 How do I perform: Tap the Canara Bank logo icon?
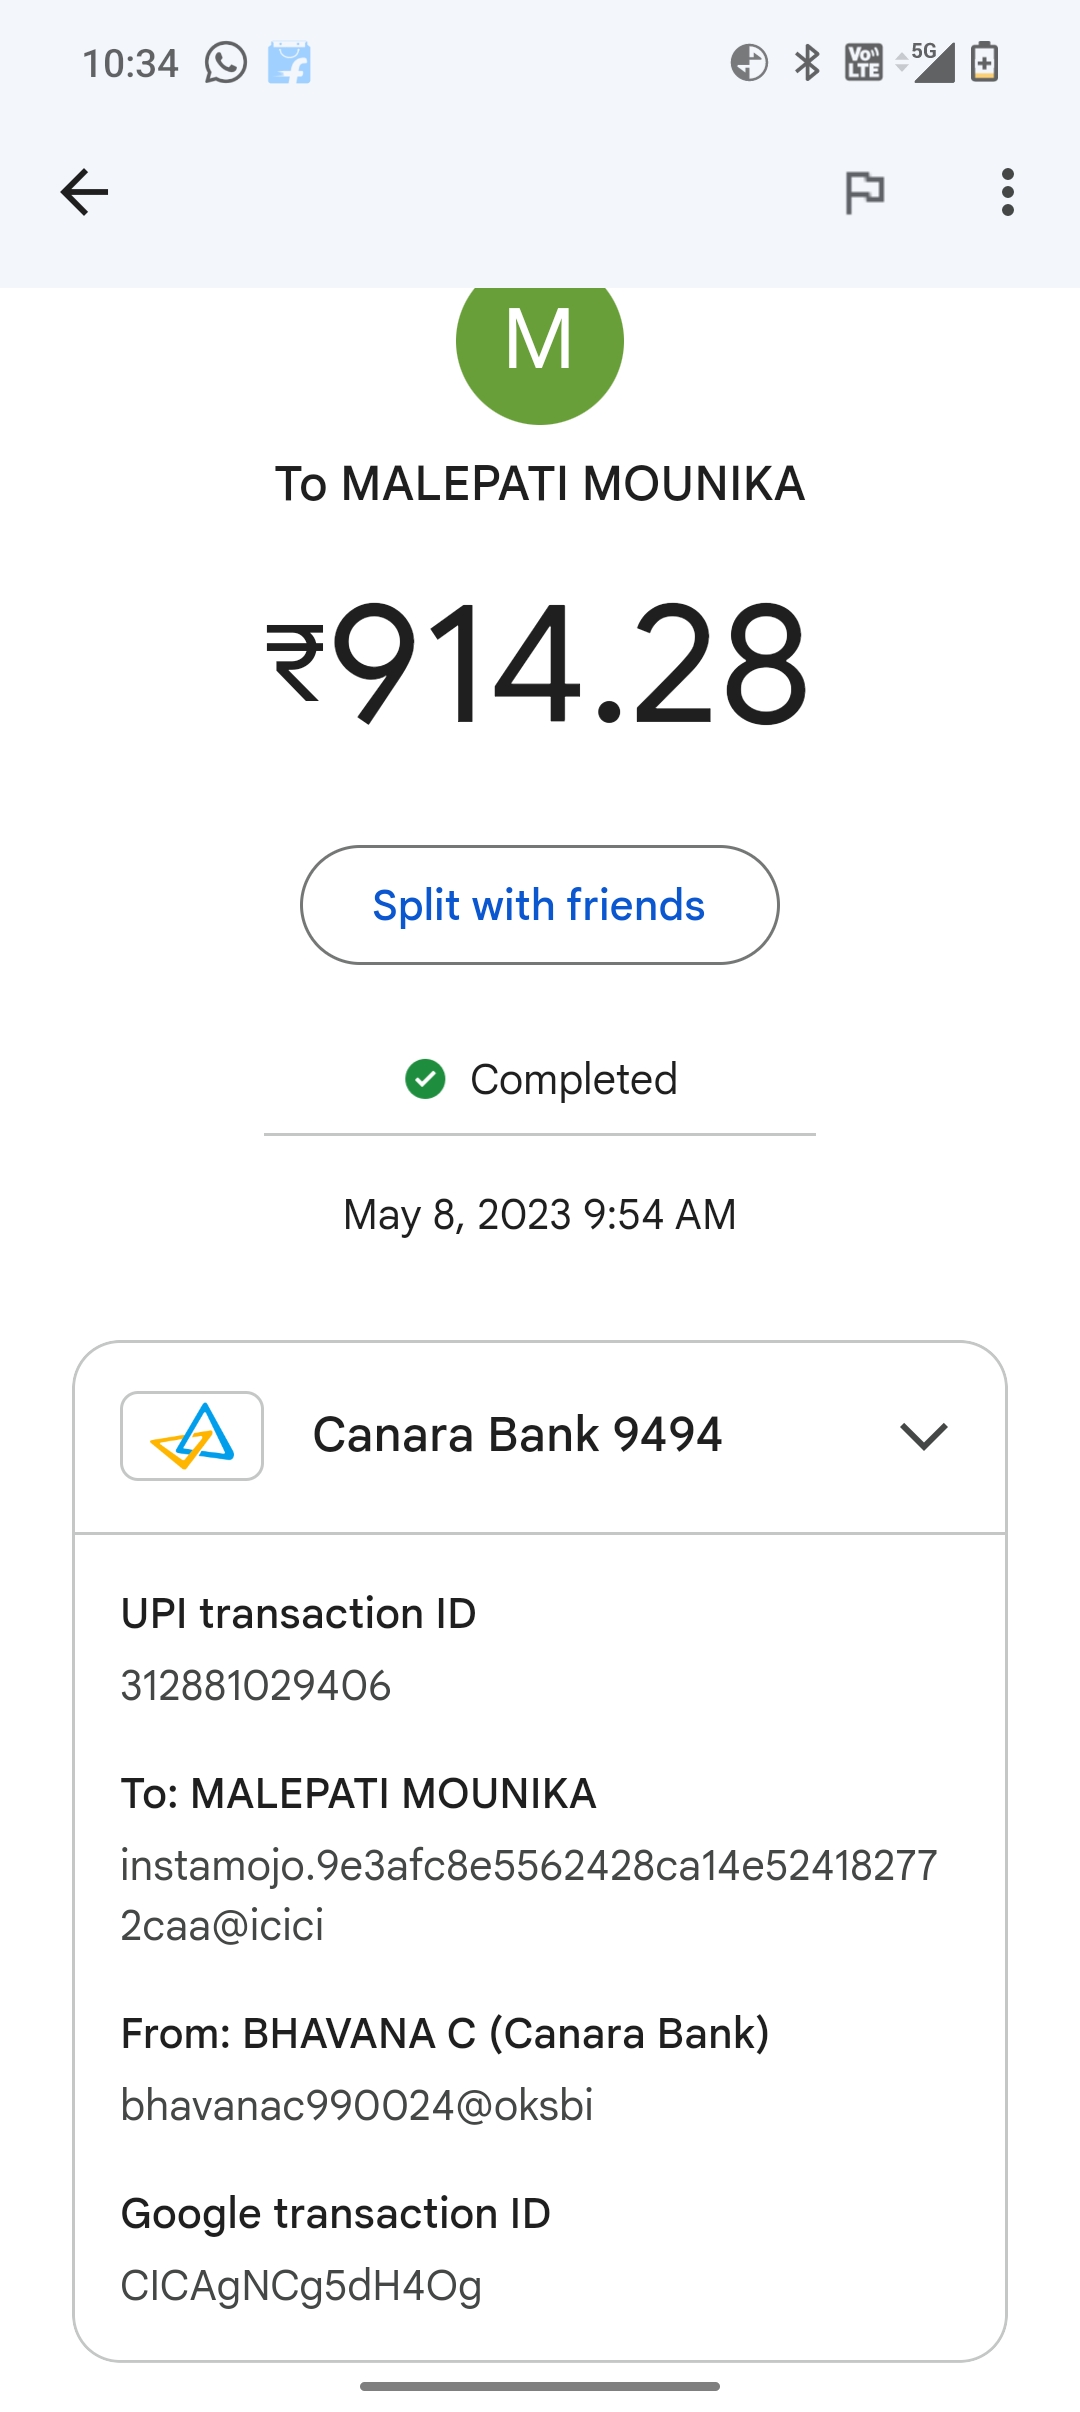[x=192, y=1436]
